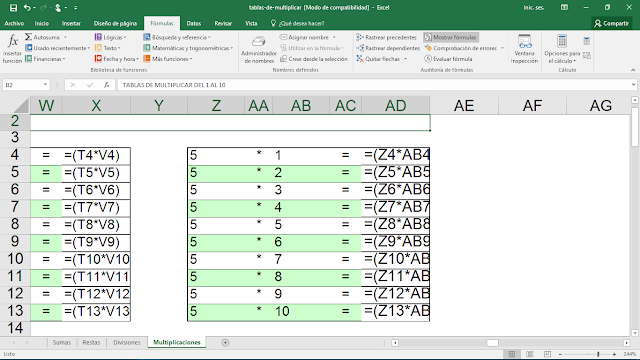Click Evaluar fórmula
Screen dimensions: 640x360
[x=448, y=59]
